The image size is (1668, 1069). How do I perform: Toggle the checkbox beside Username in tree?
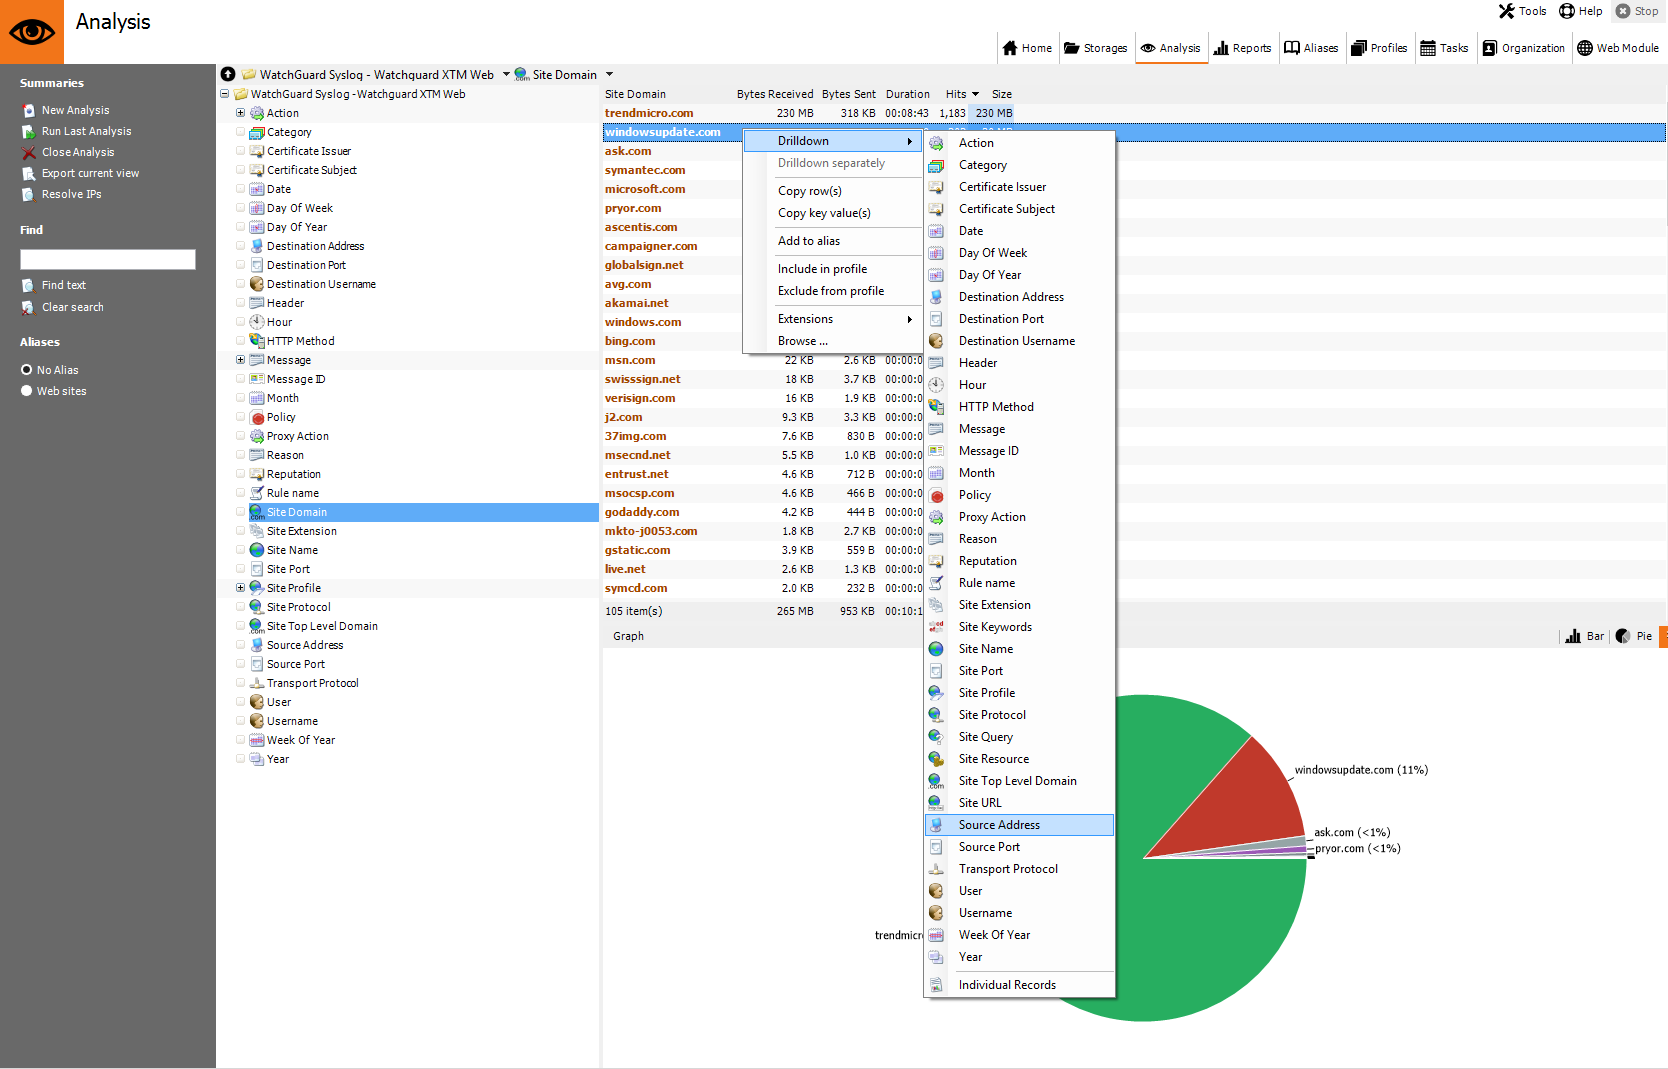tap(240, 721)
